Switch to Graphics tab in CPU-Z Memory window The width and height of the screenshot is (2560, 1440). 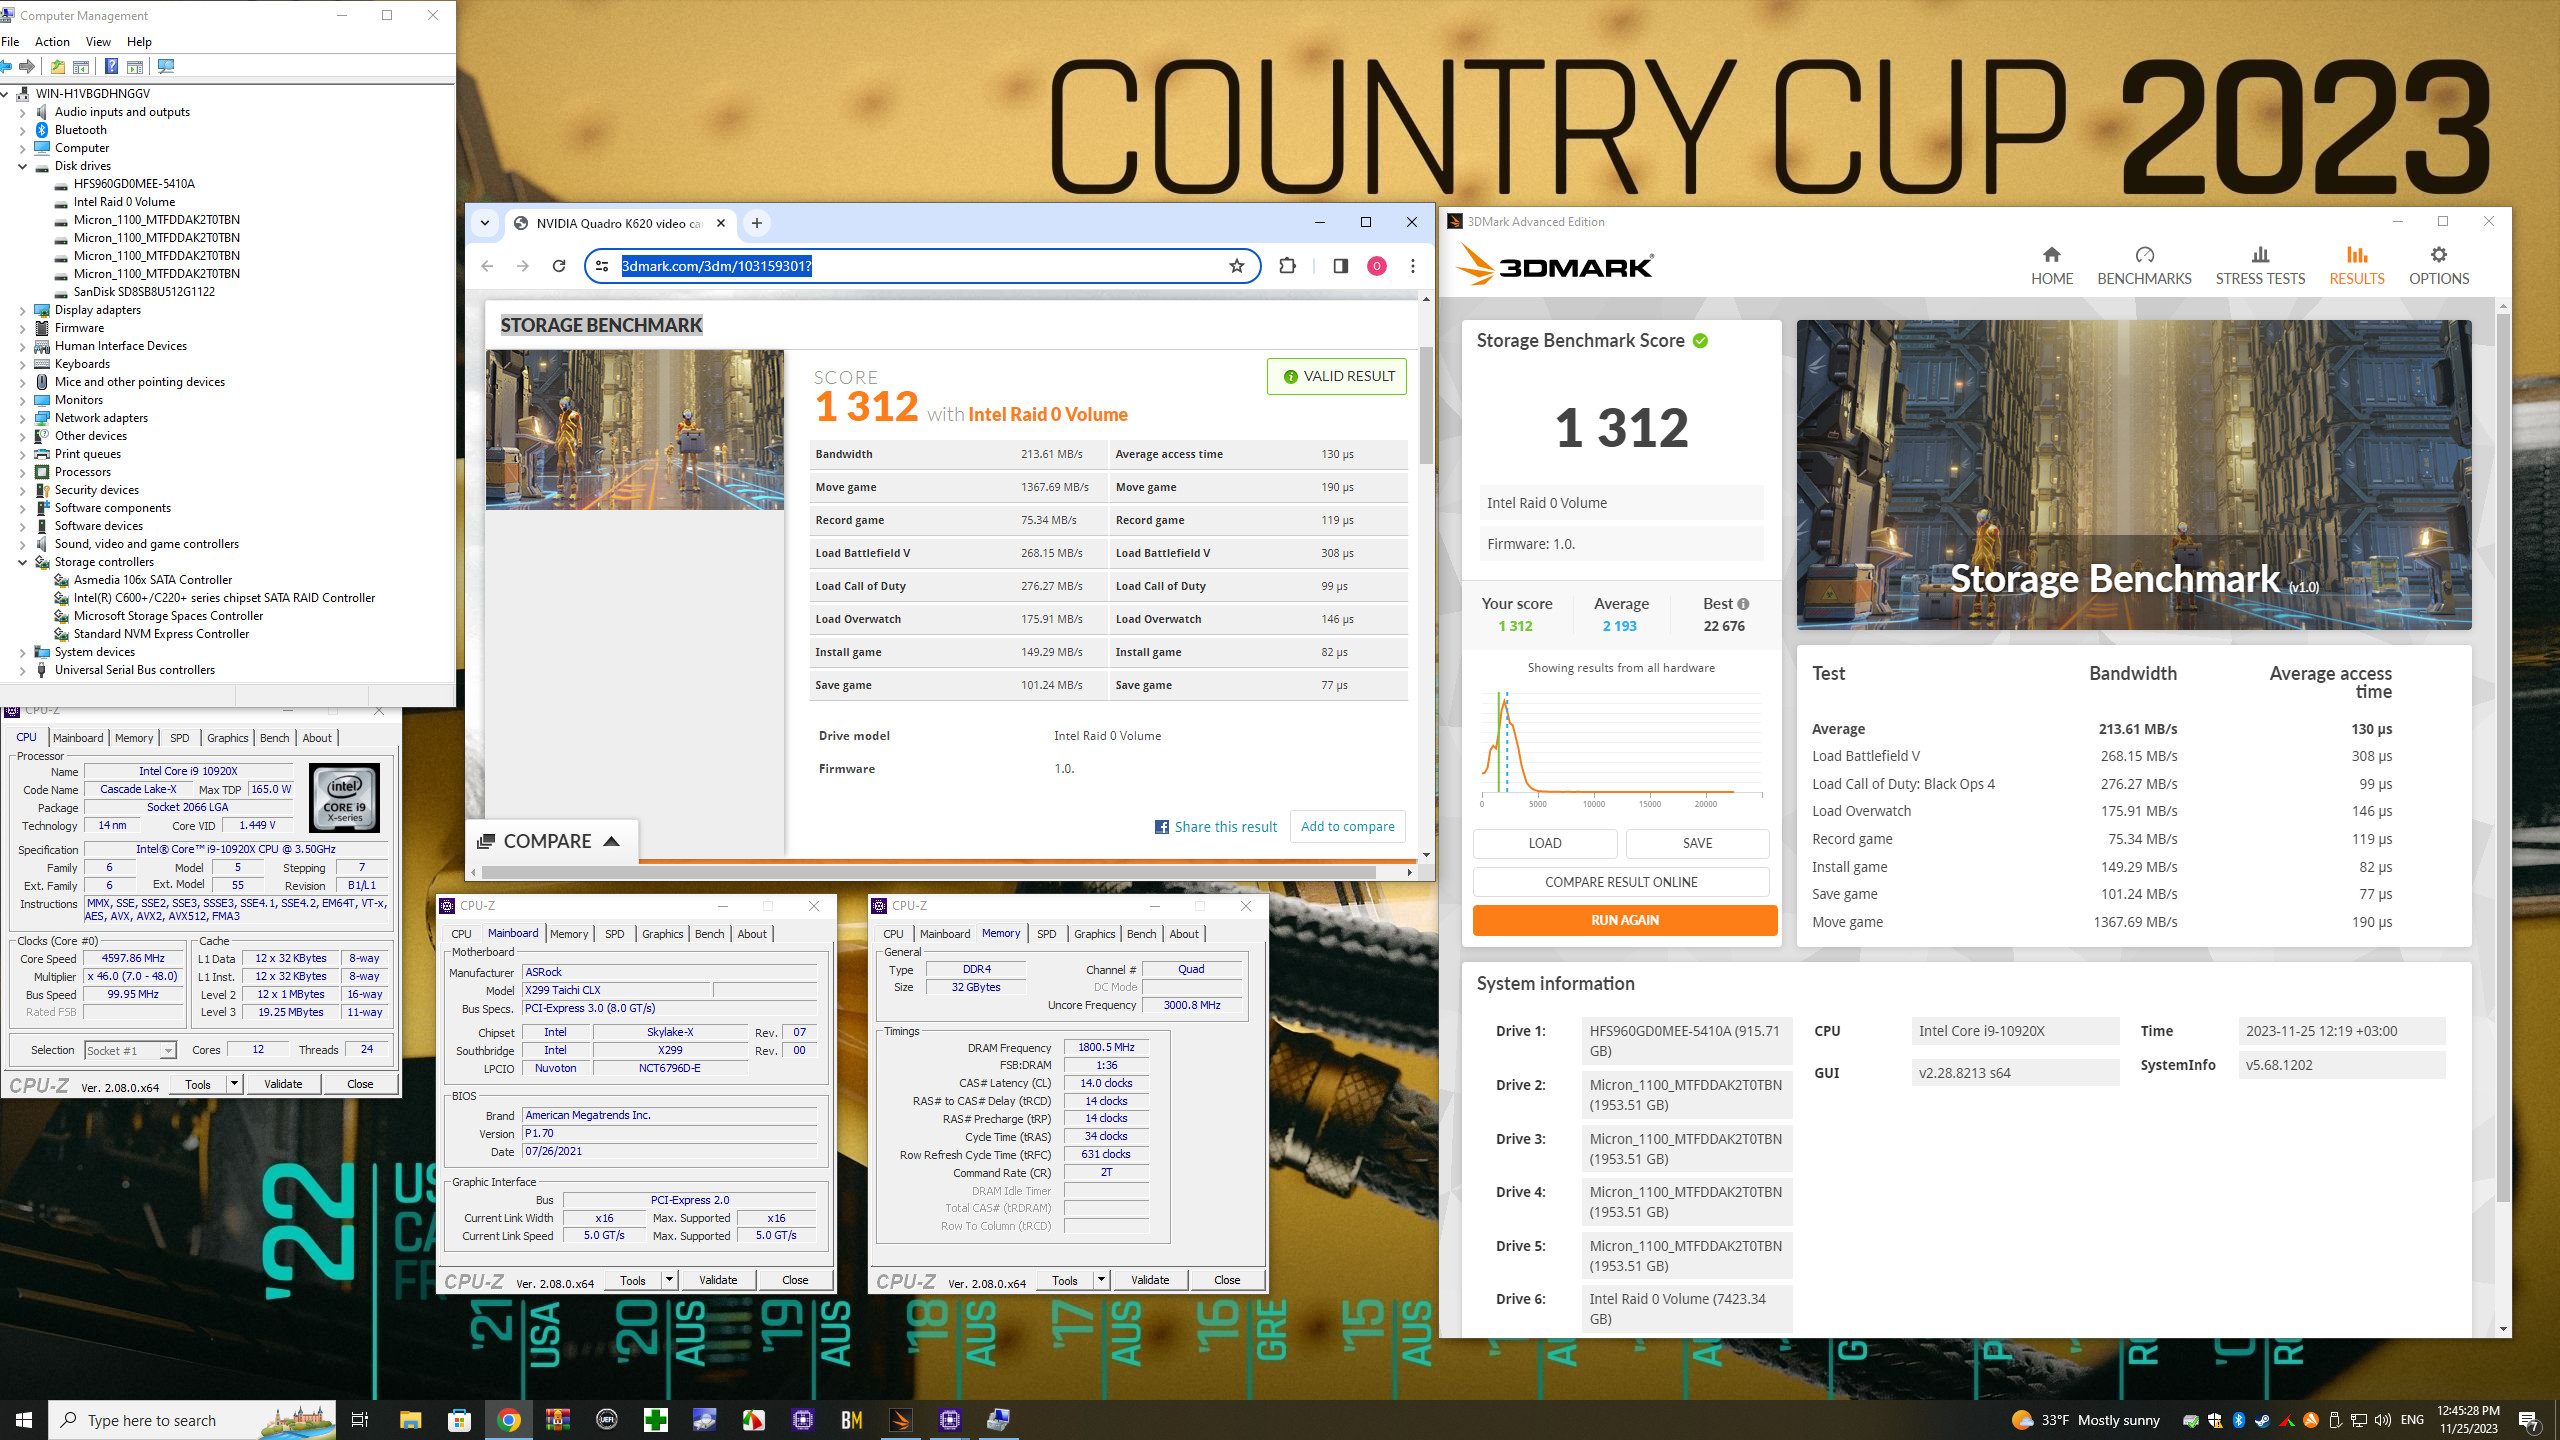point(1094,934)
